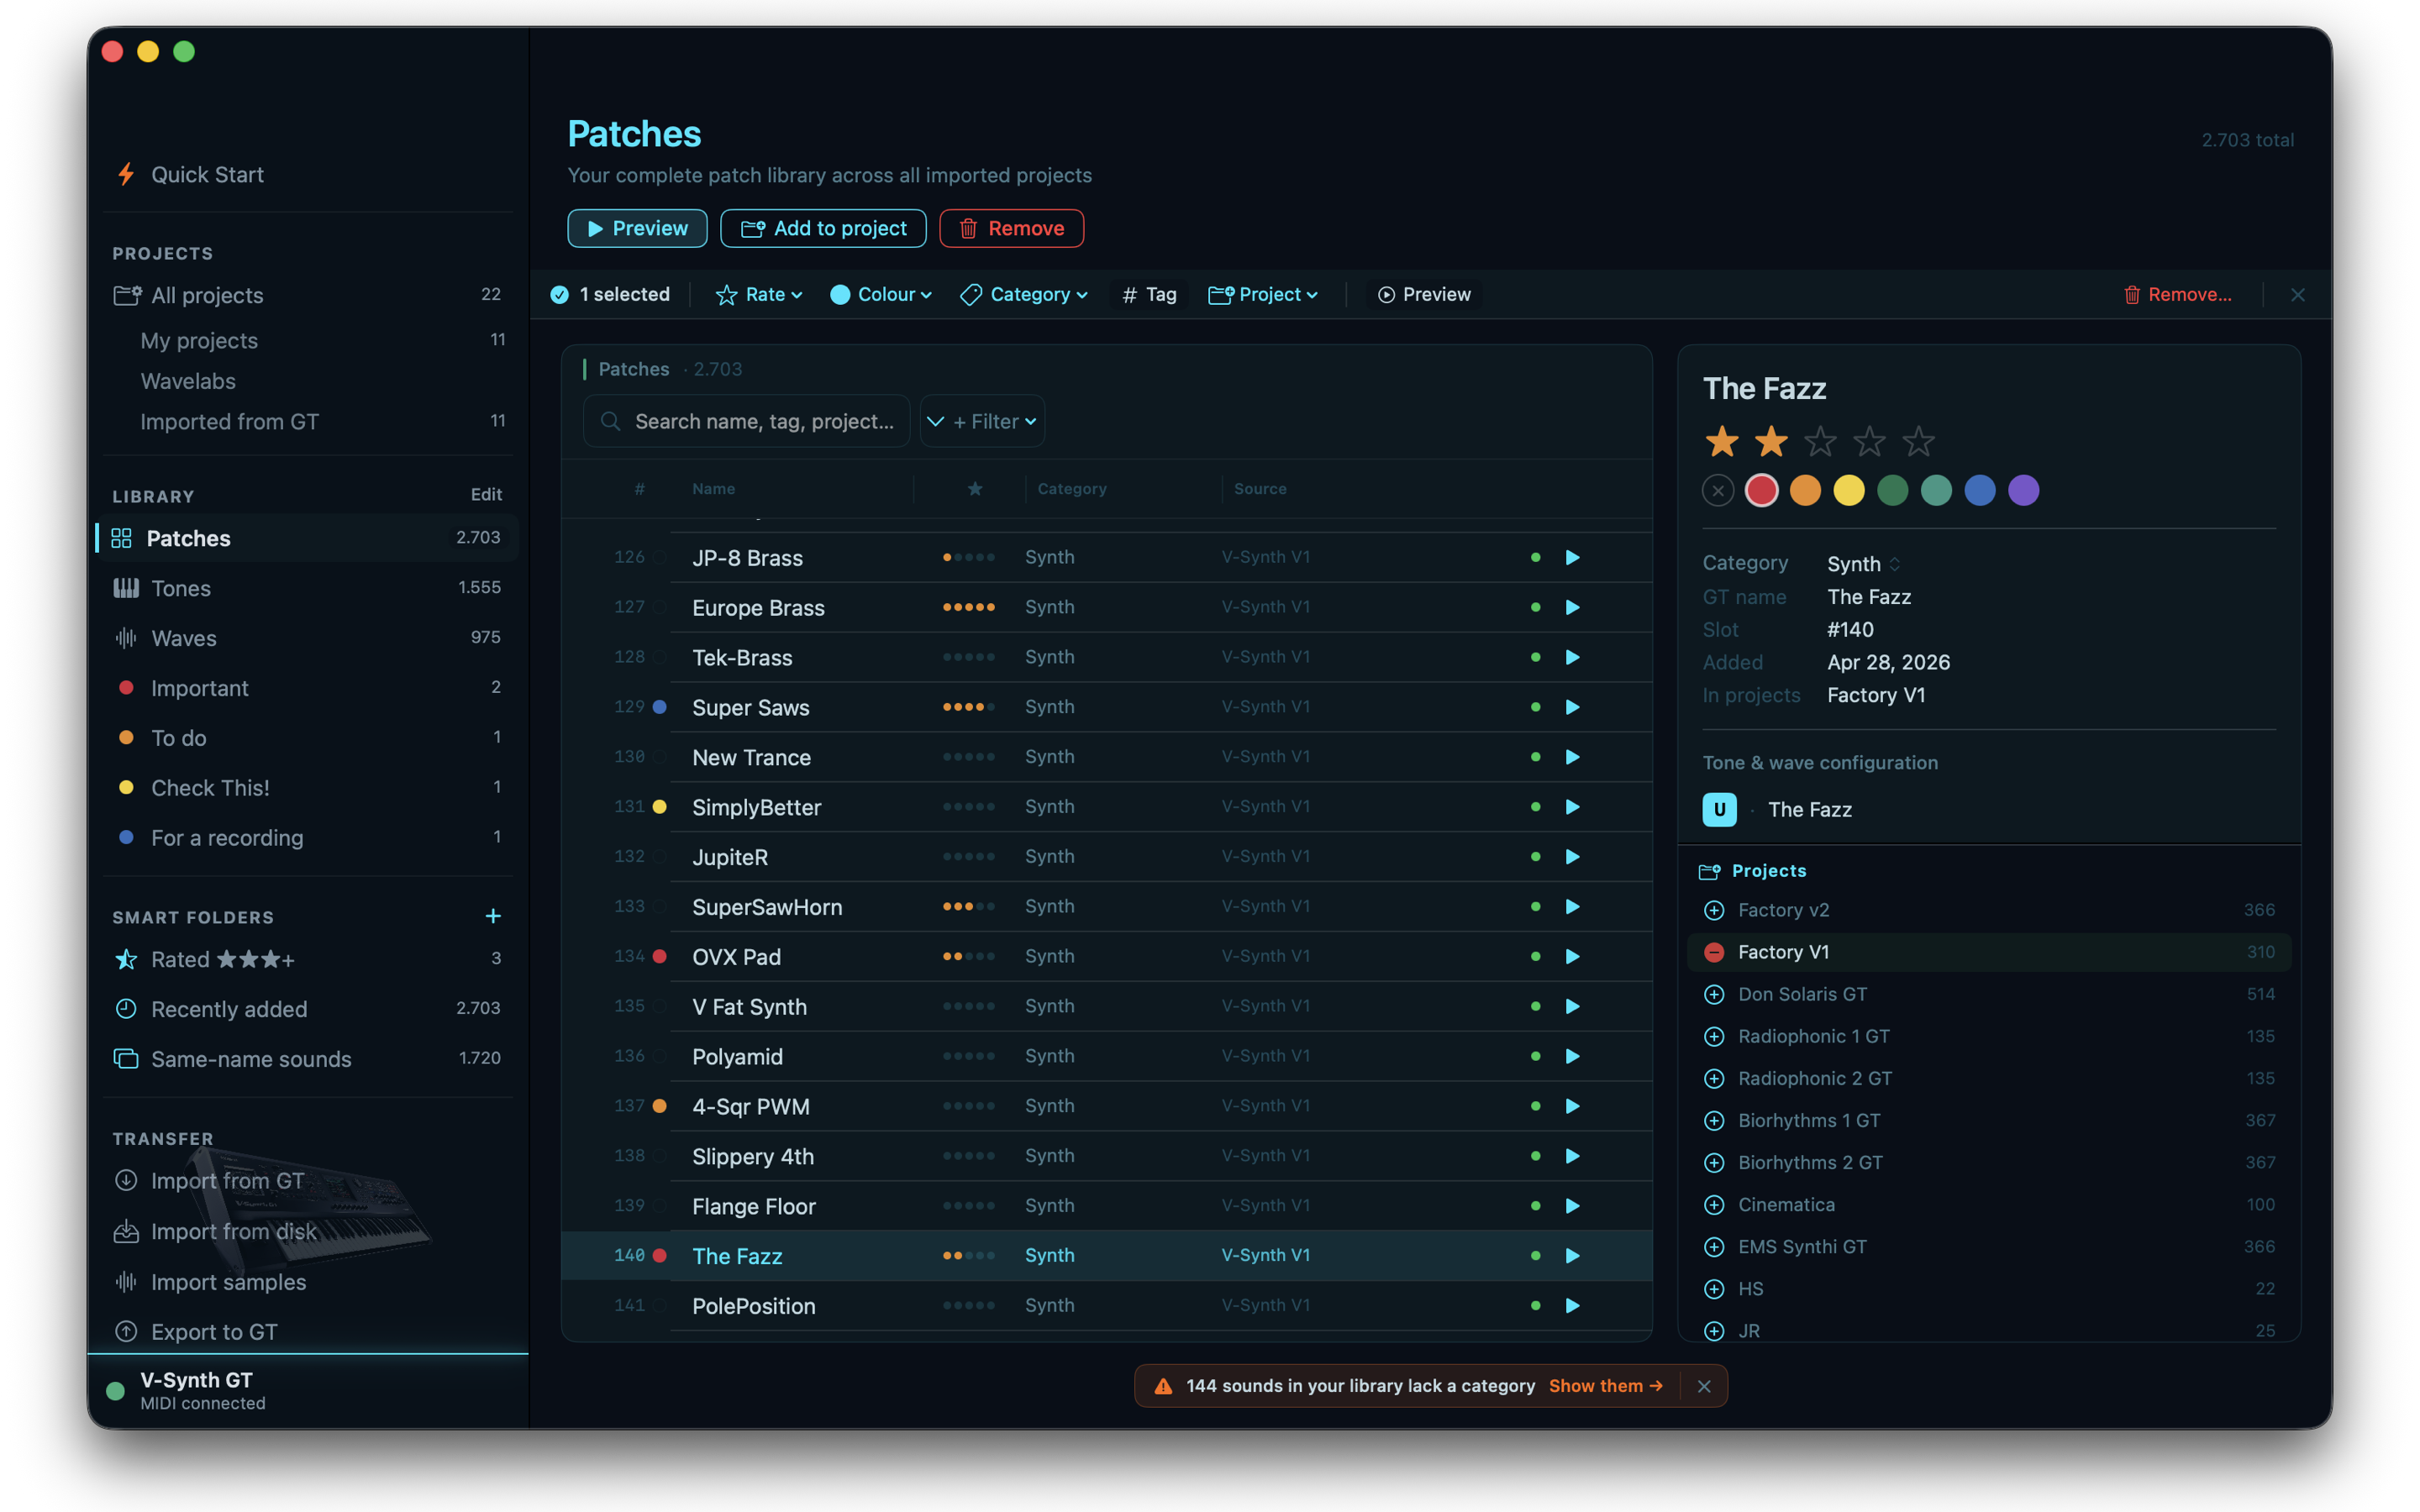The width and height of the screenshot is (2420, 1512).
Task: Sort by the Category column header
Action: pyautogui.click(x=1072, y=489)
